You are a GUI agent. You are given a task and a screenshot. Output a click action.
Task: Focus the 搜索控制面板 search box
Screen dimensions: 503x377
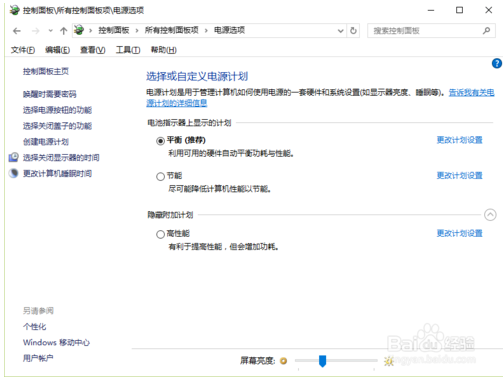tap(431, 31)
